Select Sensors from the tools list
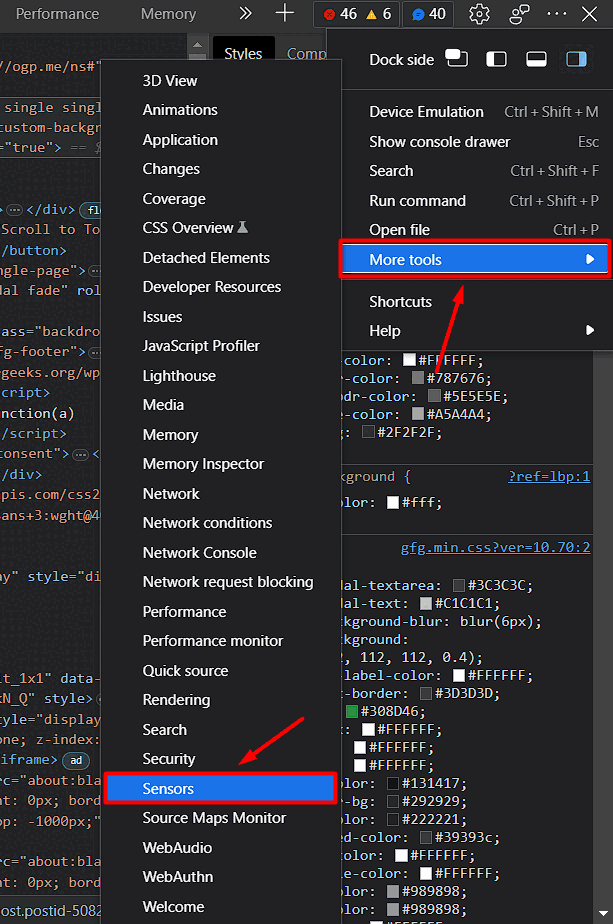This screenshot has height=924, width=613. (x=219, y=789)
